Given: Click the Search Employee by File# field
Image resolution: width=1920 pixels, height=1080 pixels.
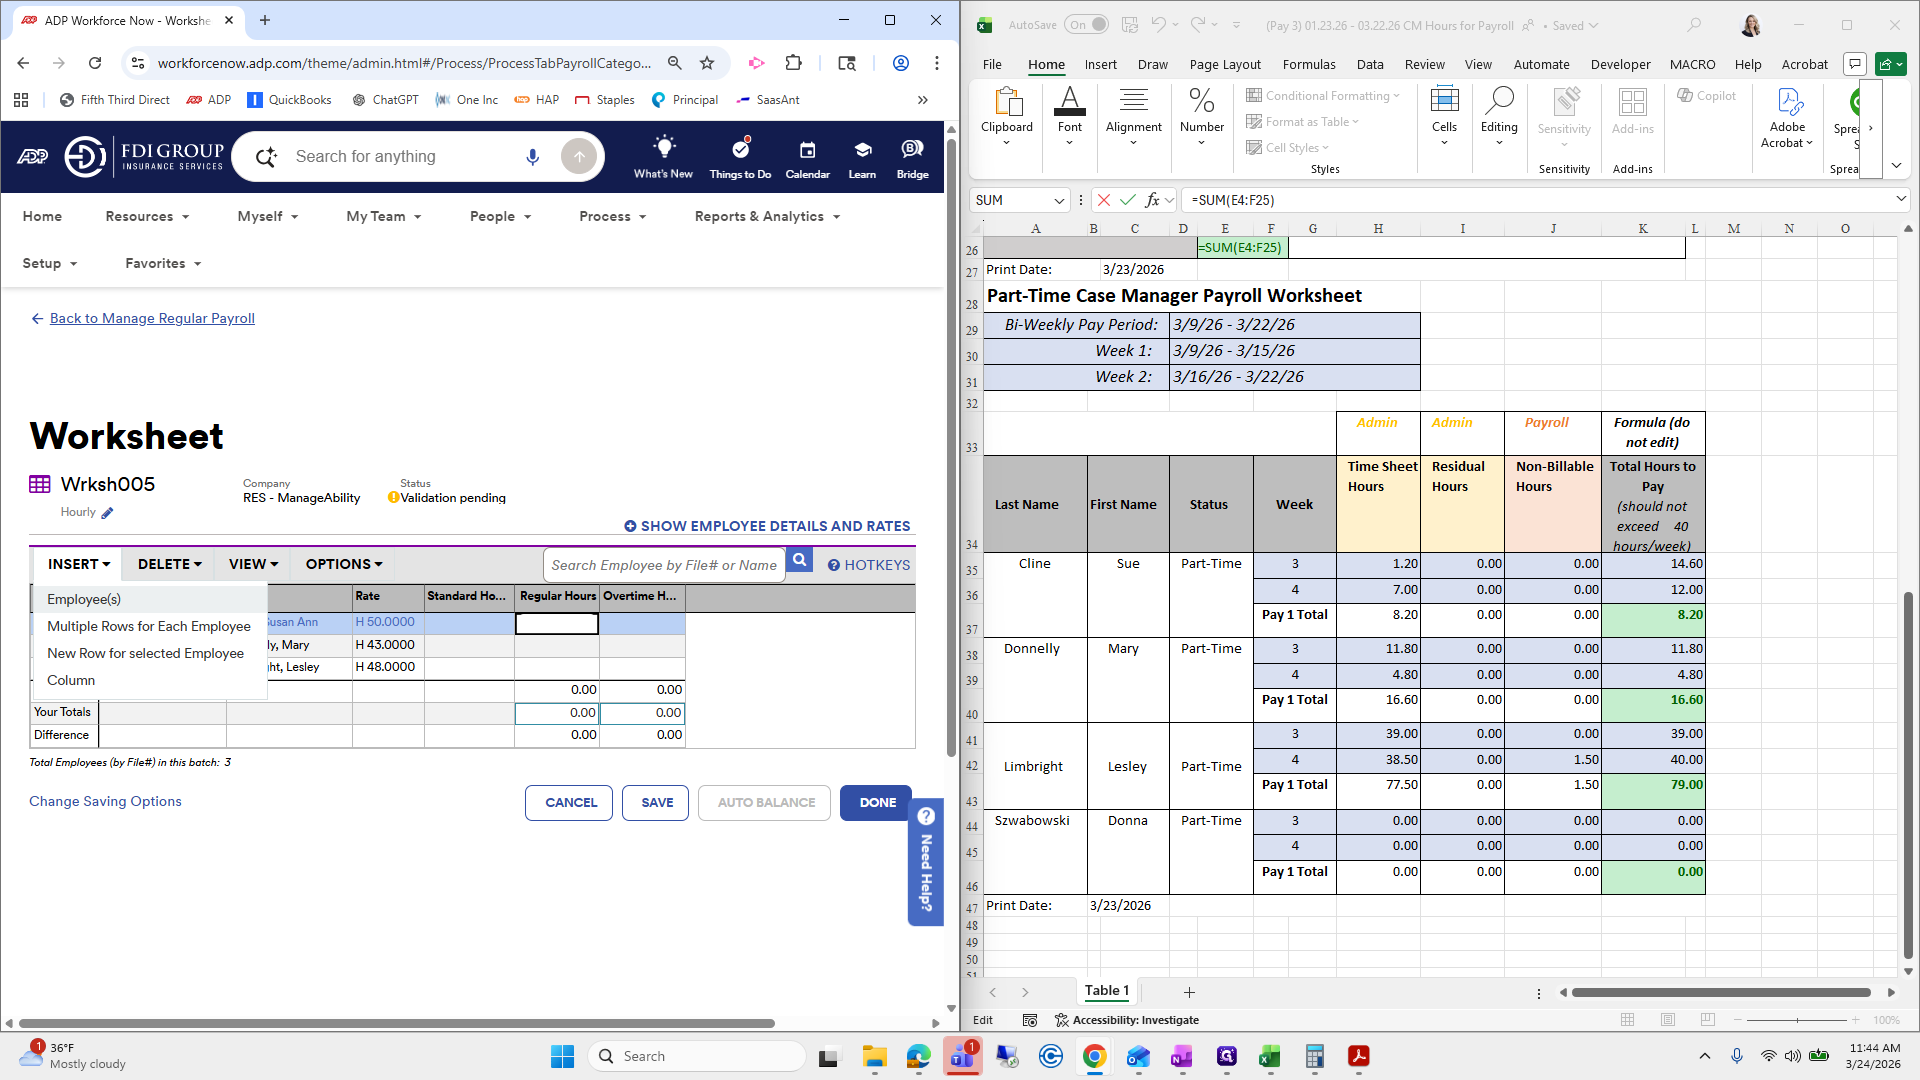Looking at the screenshot, I should 664,565.
